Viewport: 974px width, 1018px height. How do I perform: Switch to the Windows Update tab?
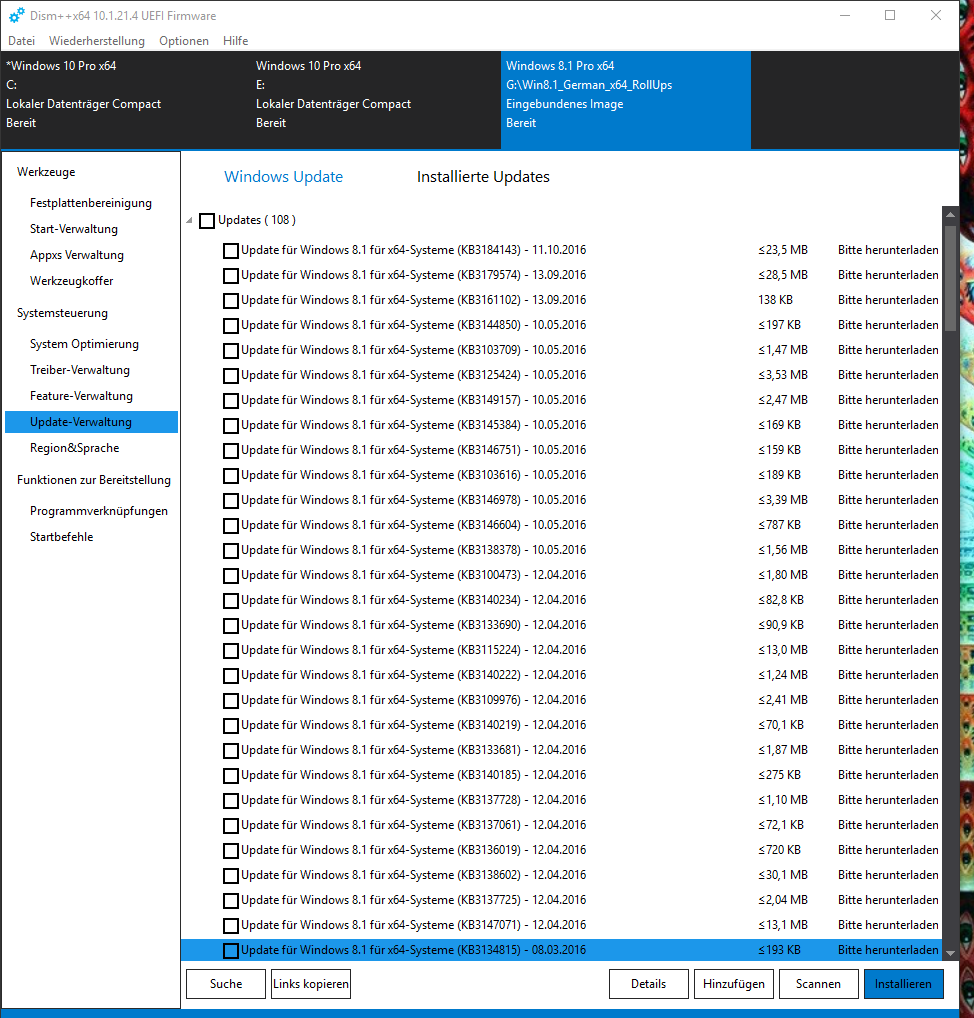click(x=283, y=177)
